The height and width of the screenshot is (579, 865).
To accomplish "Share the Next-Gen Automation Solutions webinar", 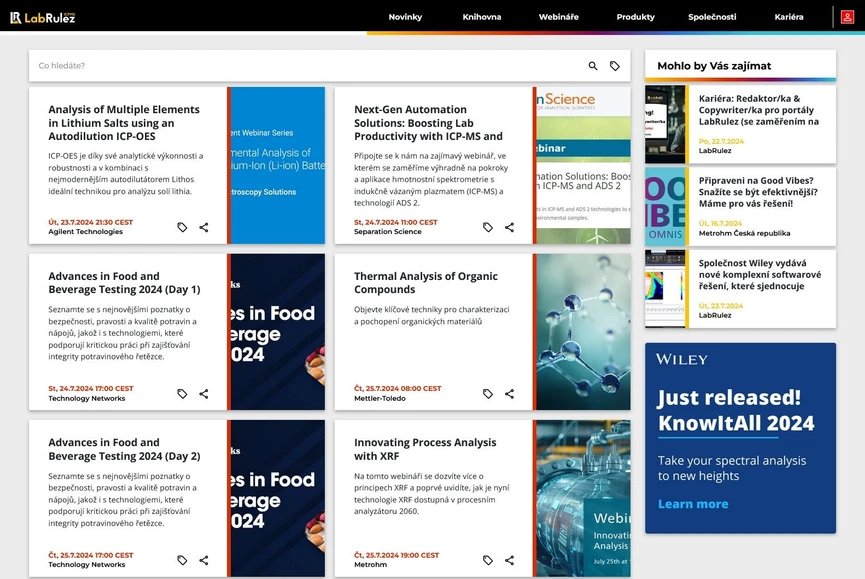I will (510, 227).
